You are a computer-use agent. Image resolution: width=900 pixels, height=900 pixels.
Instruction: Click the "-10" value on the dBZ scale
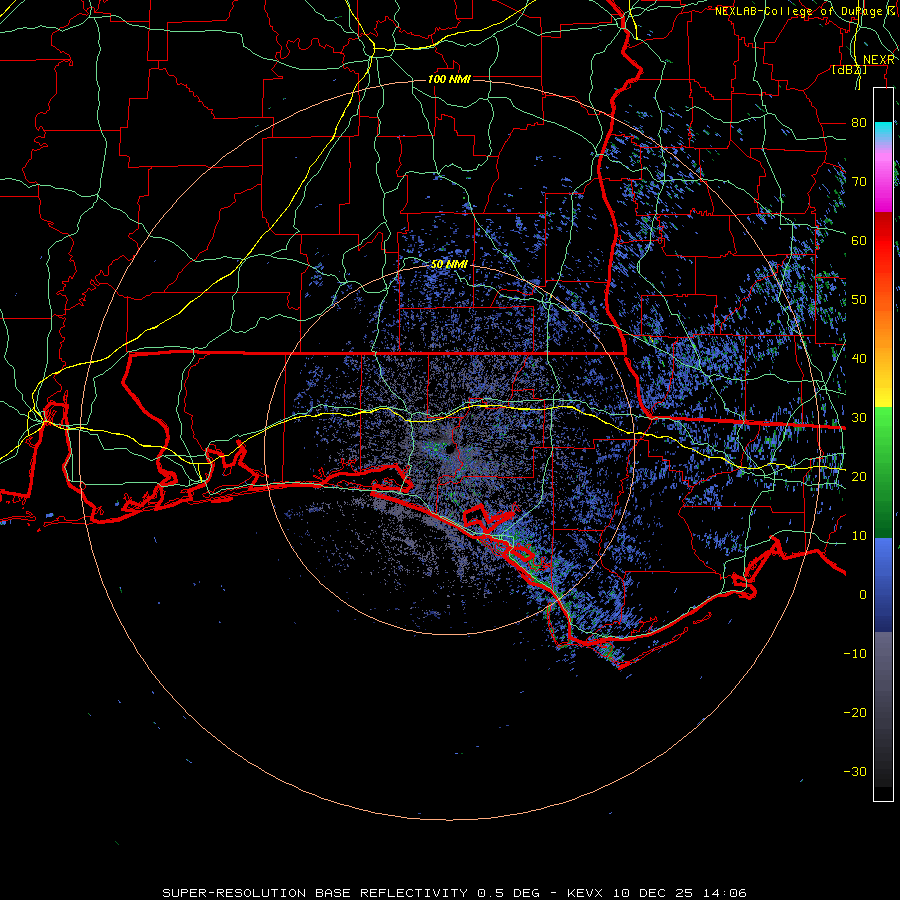click(855, 654)
